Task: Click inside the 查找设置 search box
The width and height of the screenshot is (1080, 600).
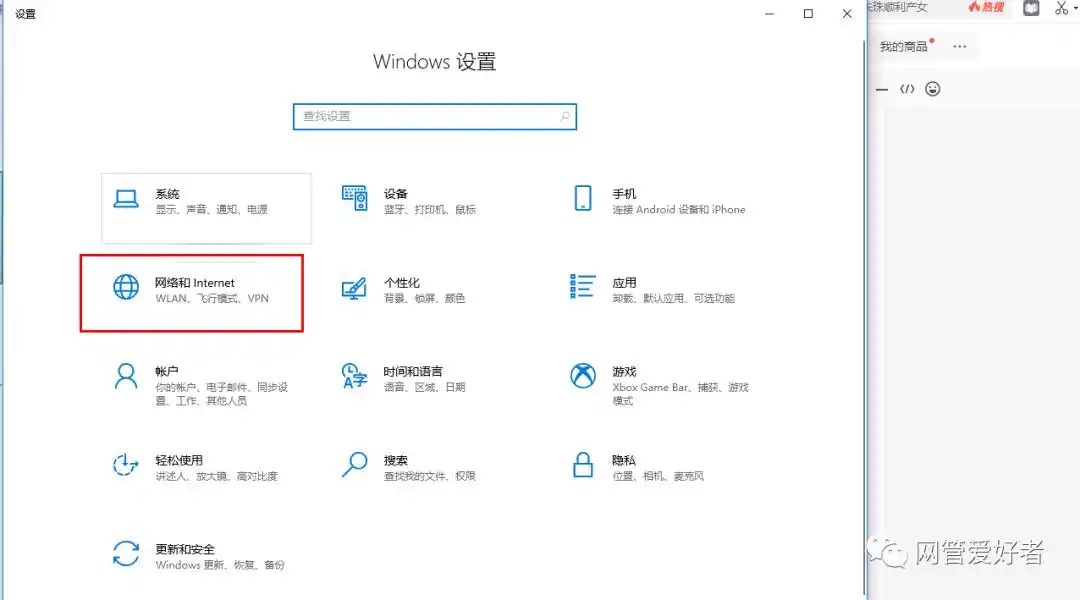Action: tap(434, 116)
